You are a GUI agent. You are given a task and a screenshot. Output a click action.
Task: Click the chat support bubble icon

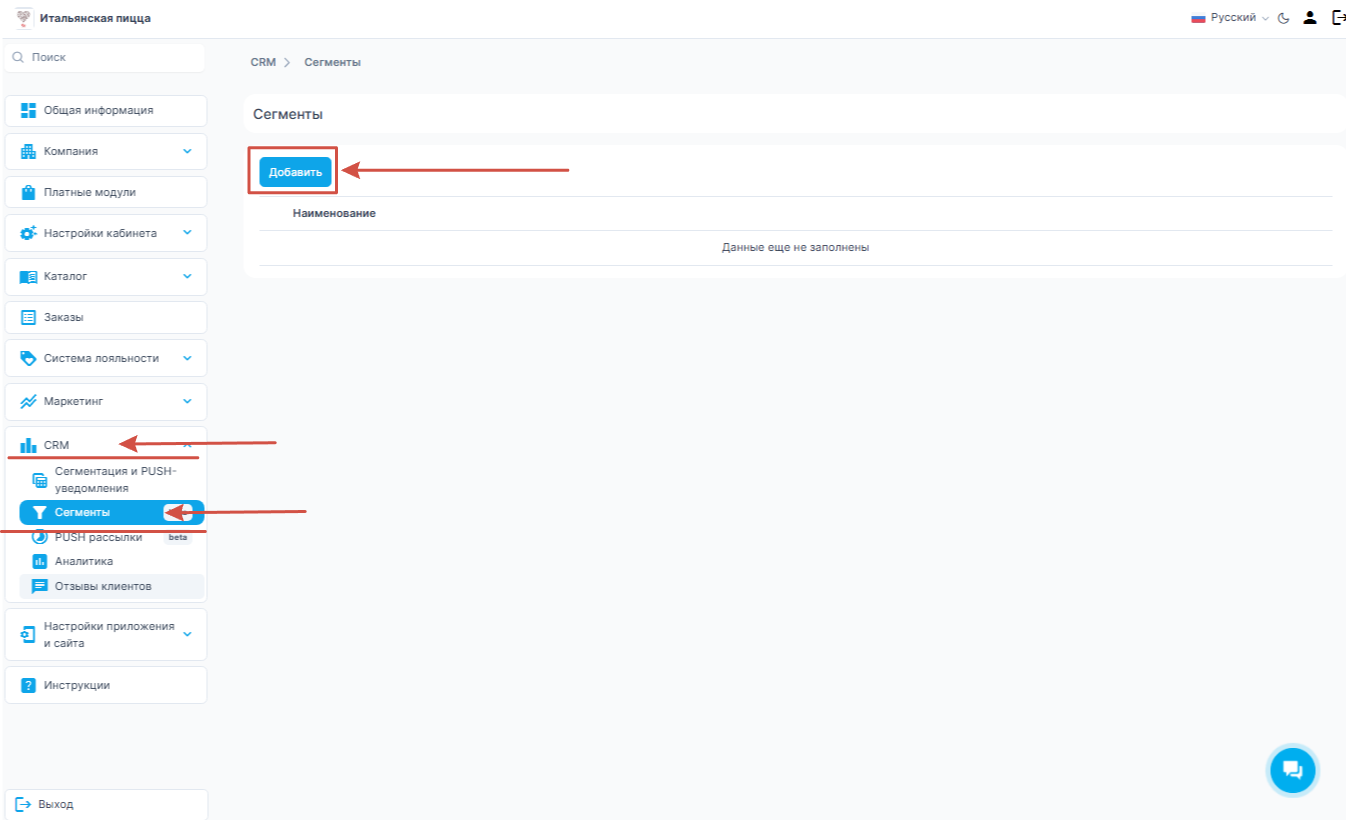tap(1291, 770)
